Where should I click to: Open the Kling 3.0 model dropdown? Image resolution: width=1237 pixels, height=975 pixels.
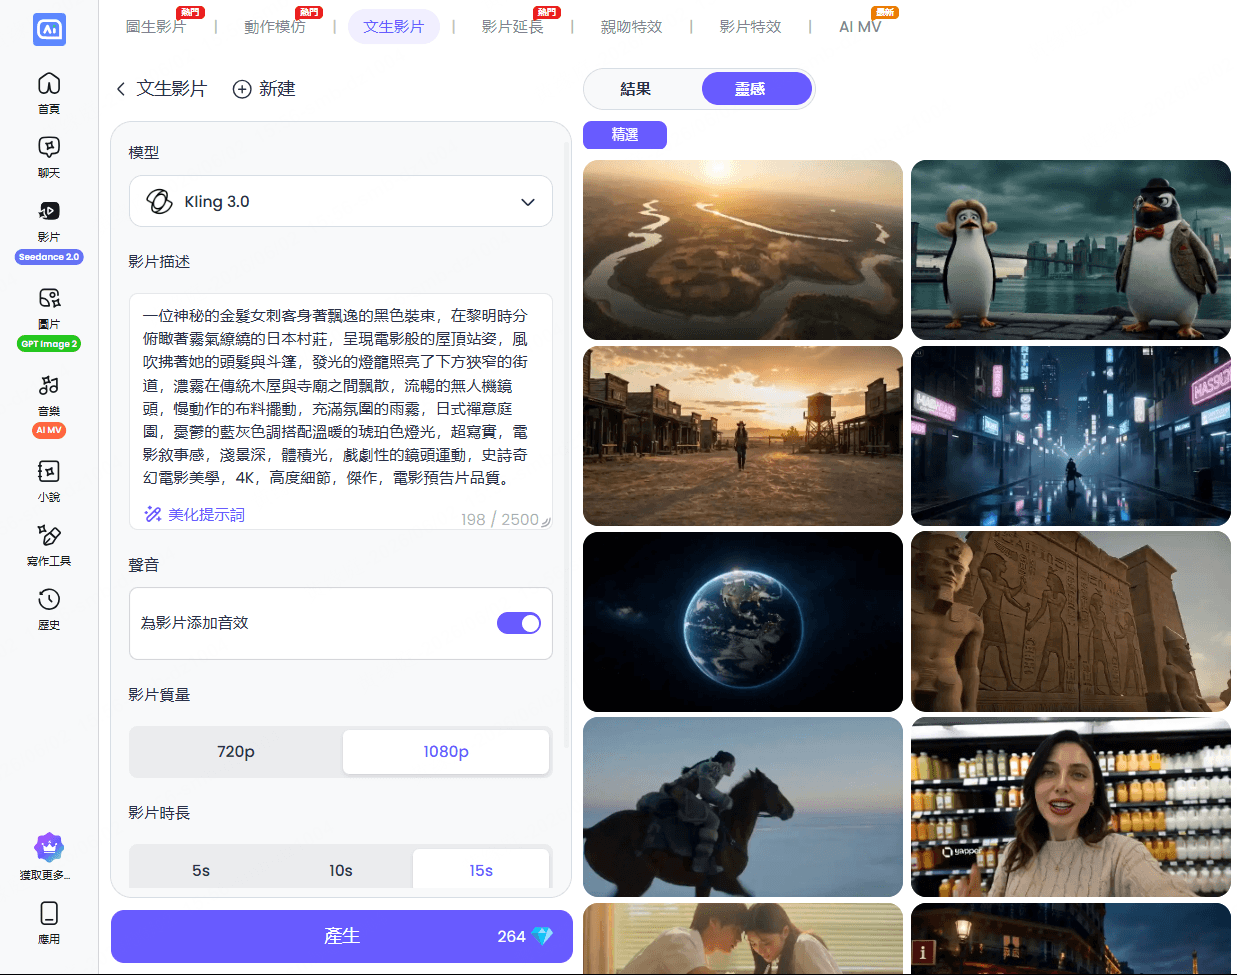341,201
